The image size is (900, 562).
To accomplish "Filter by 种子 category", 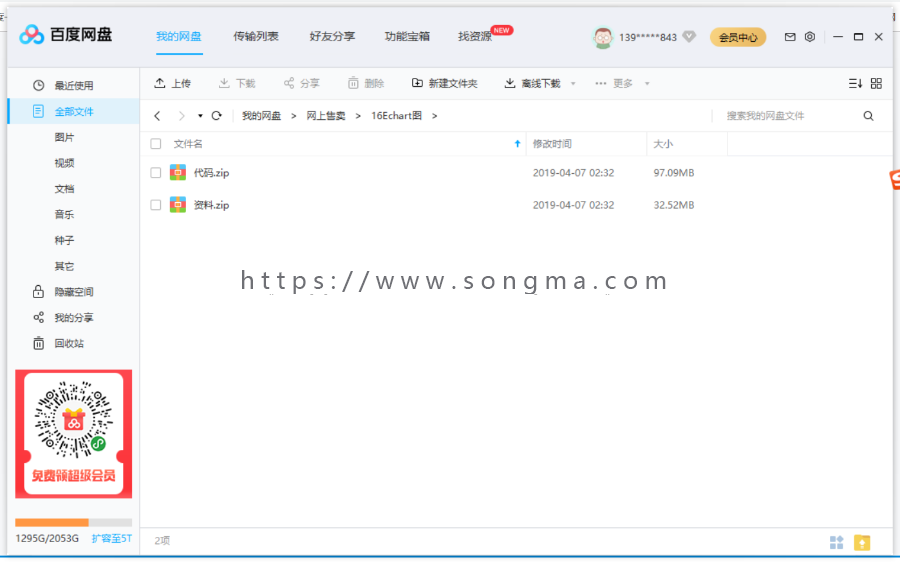I will coord(64,241).
